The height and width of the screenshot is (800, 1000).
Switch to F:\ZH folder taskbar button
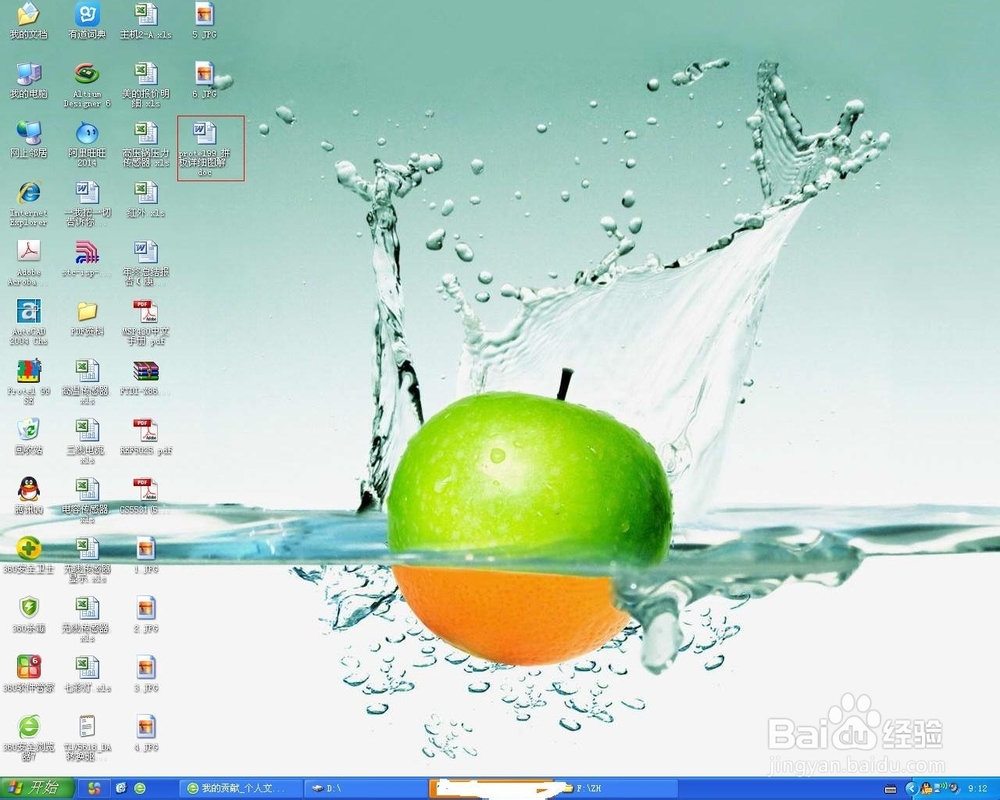[x=615, y=789]
